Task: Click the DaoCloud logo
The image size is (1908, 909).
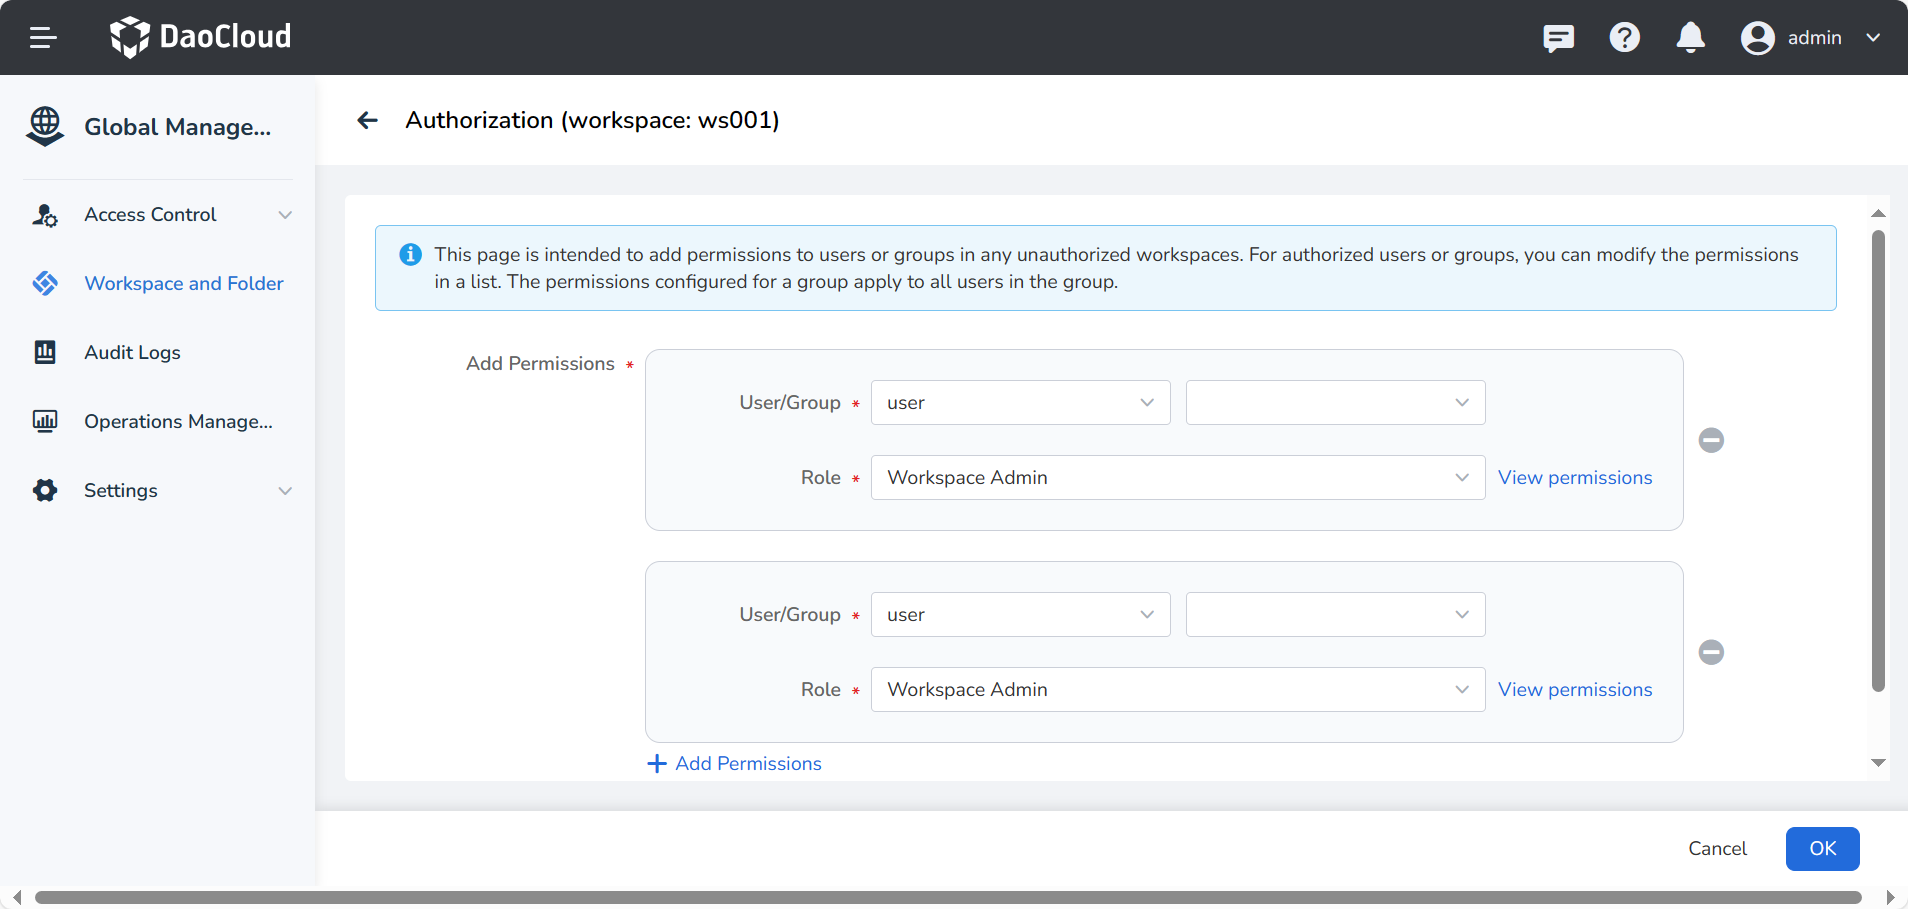Action: 201,37
